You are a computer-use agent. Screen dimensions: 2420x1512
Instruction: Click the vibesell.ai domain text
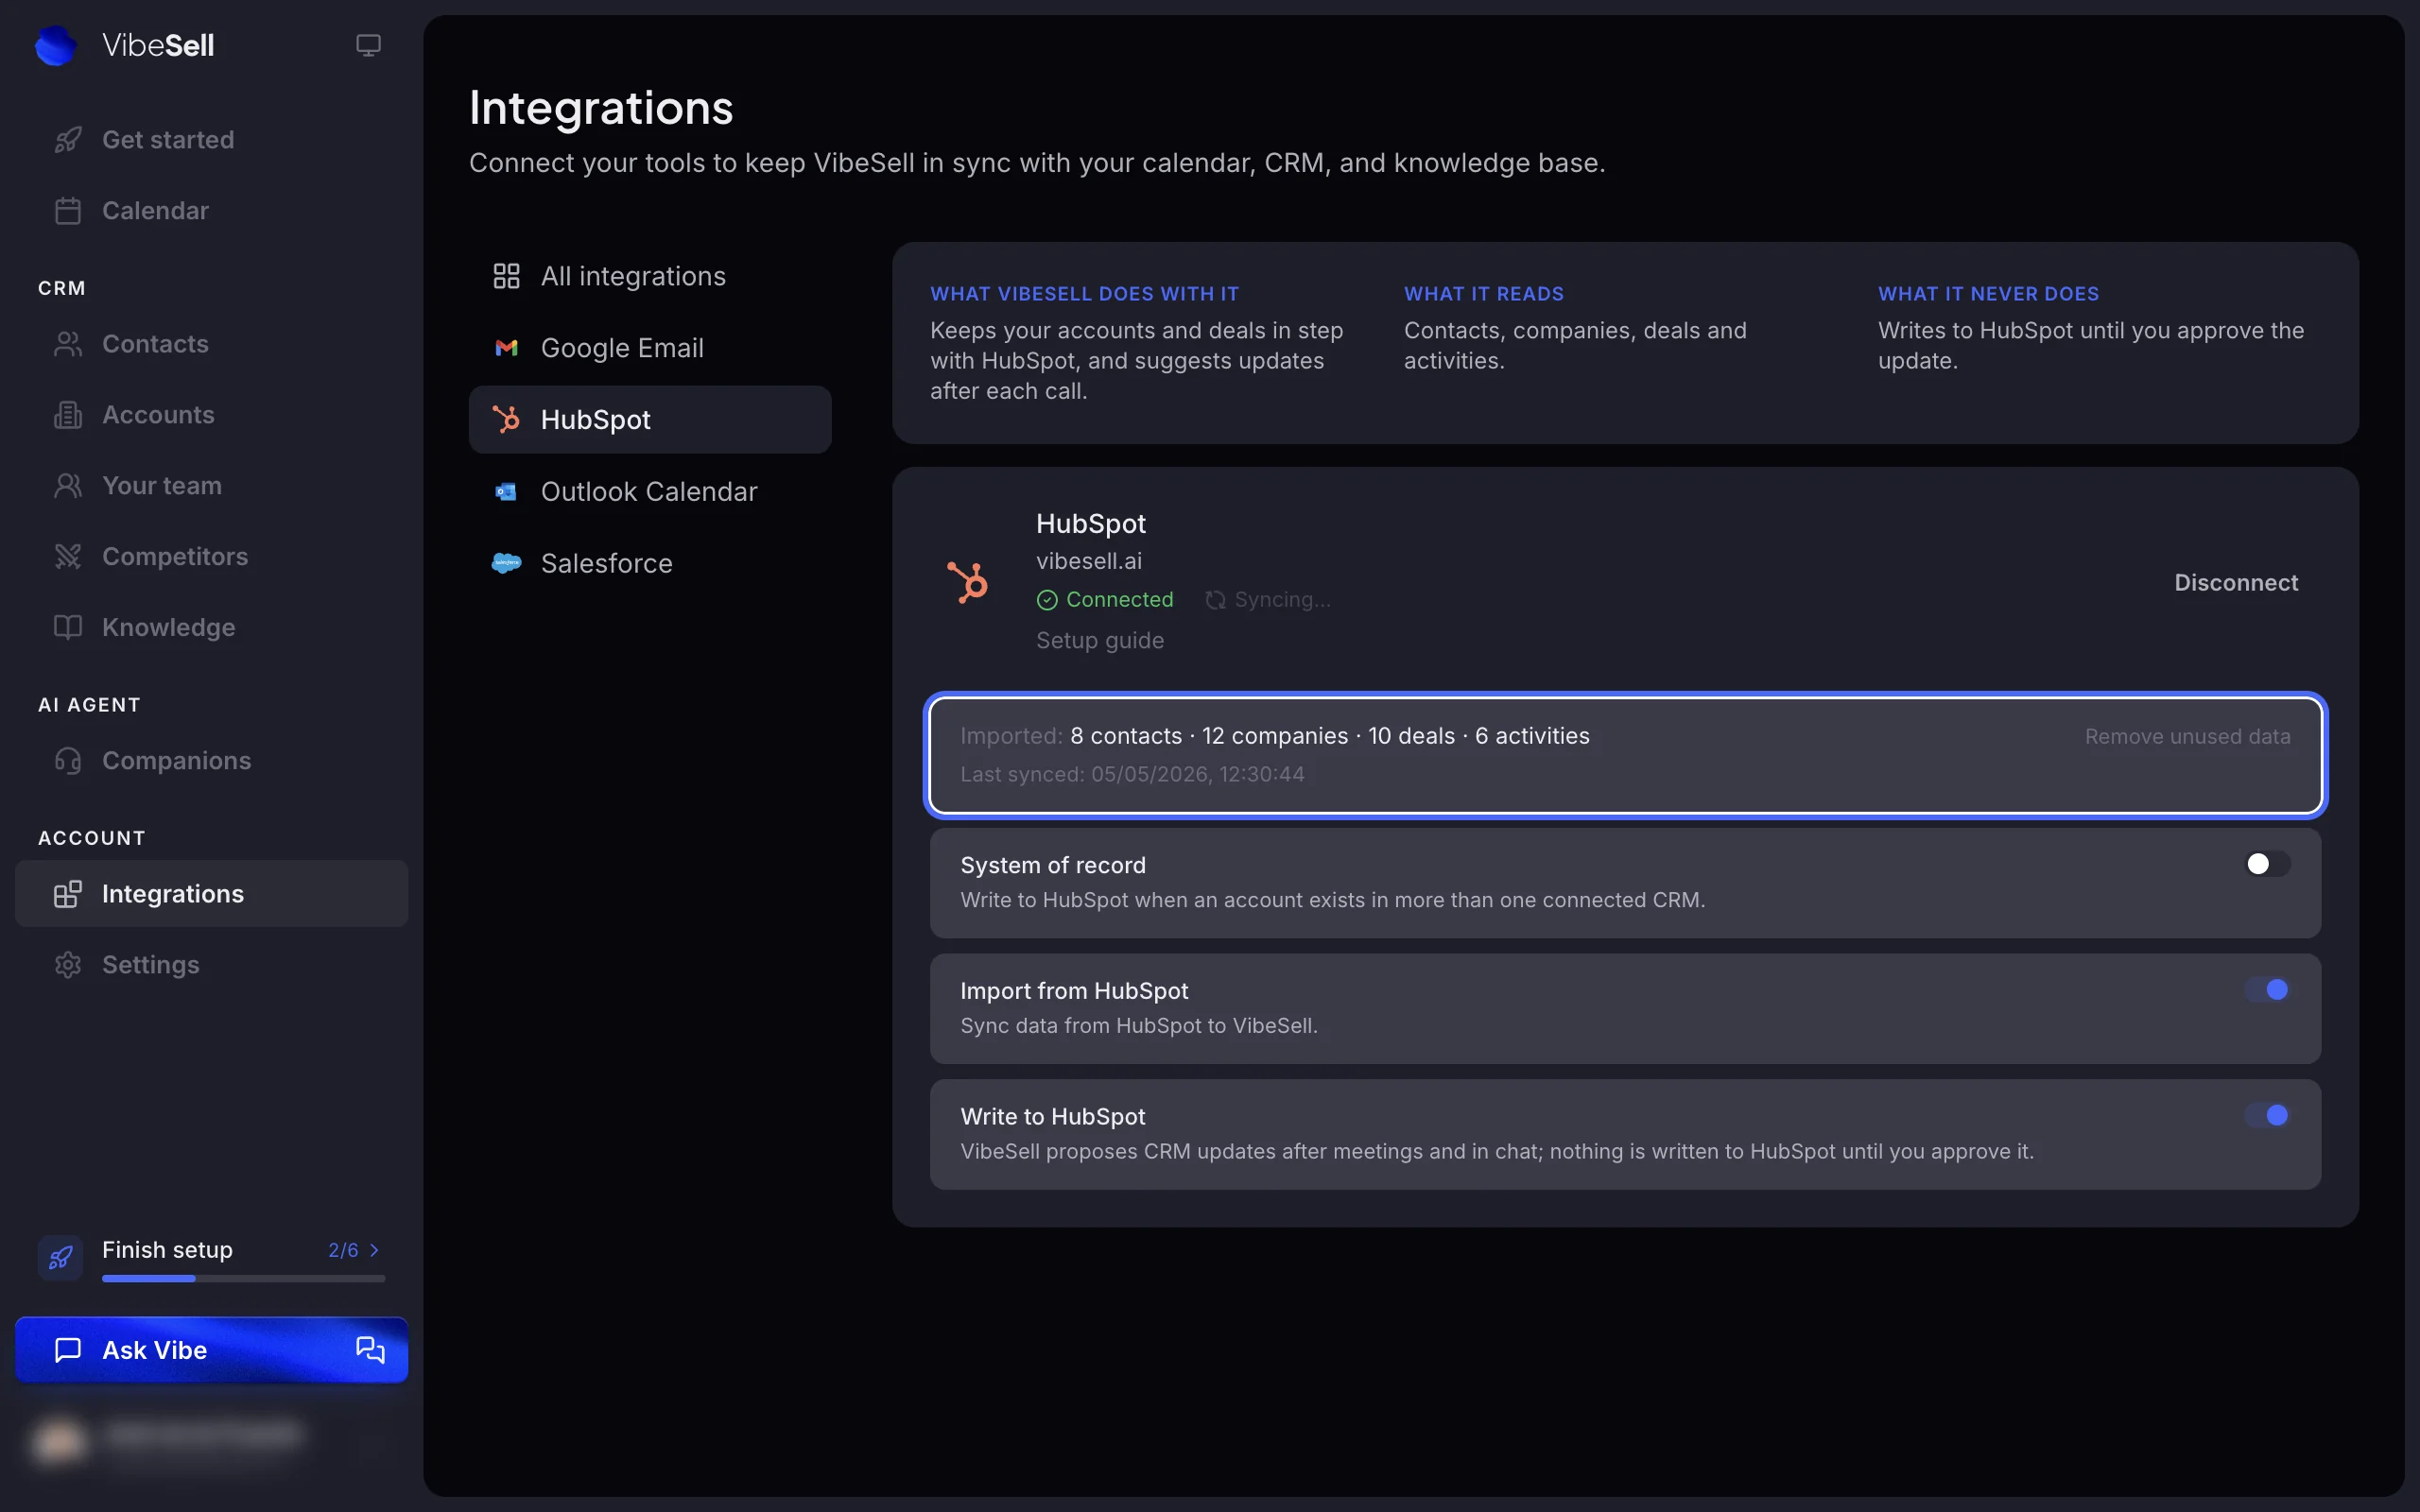[1089, 562]
